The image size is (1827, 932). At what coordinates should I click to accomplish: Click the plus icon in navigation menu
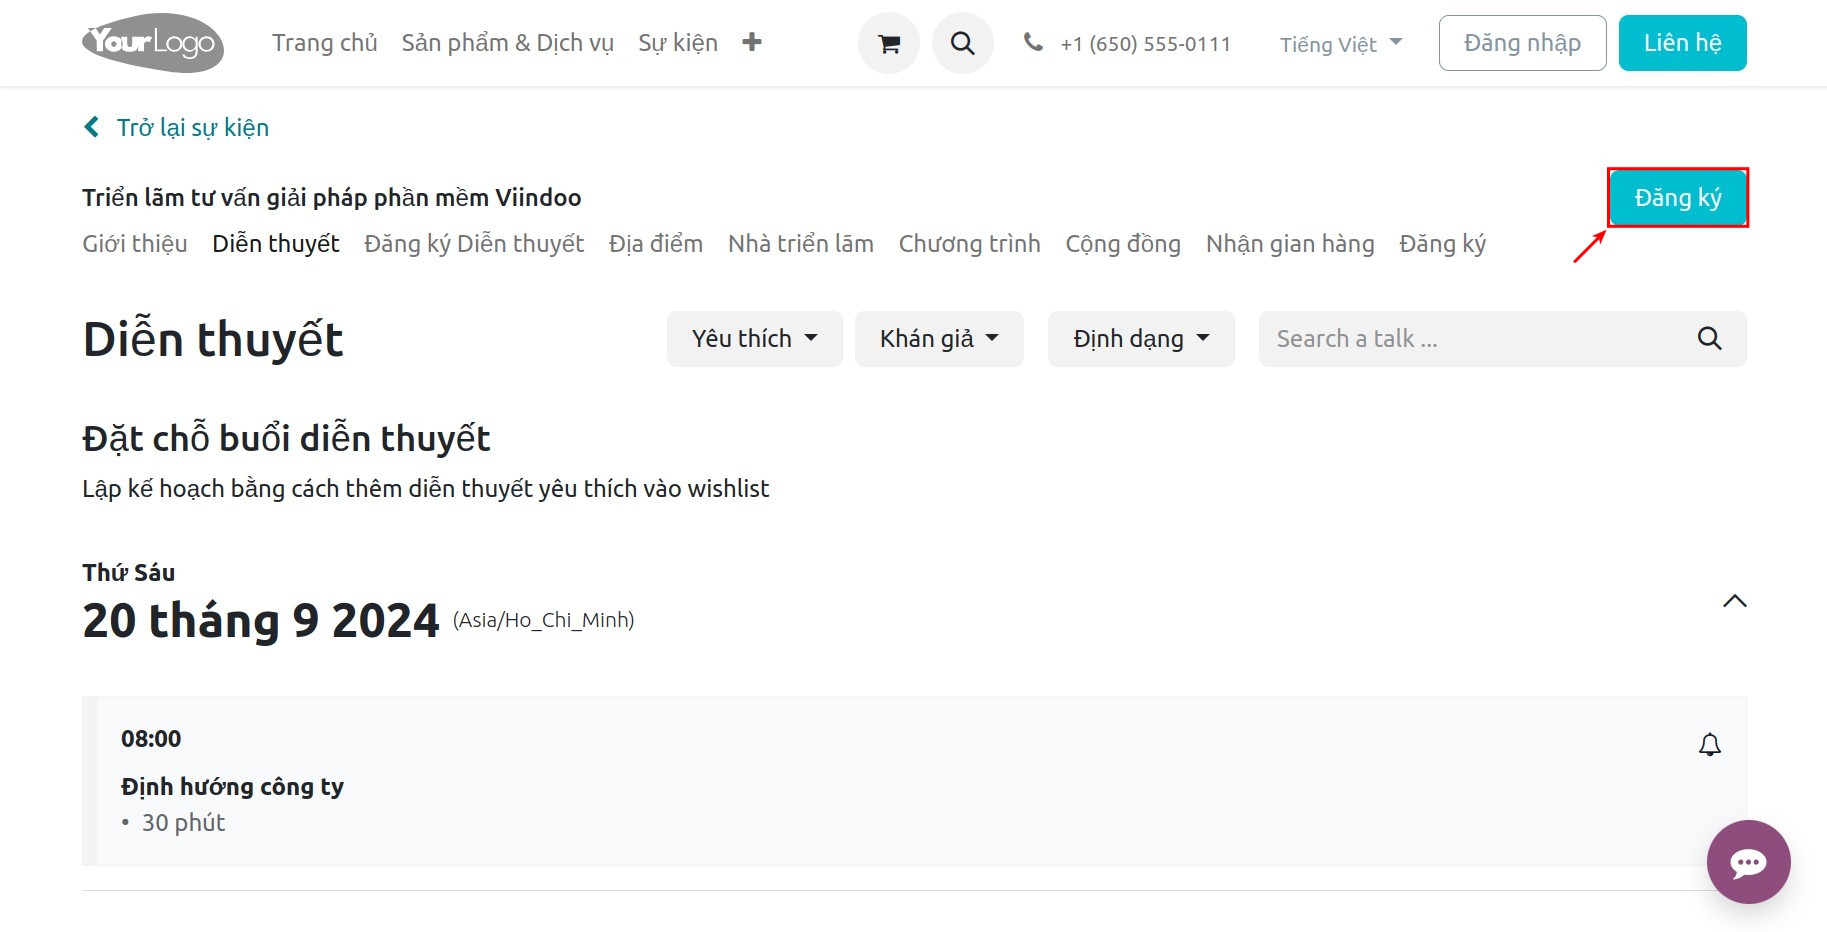click(752, 42)
